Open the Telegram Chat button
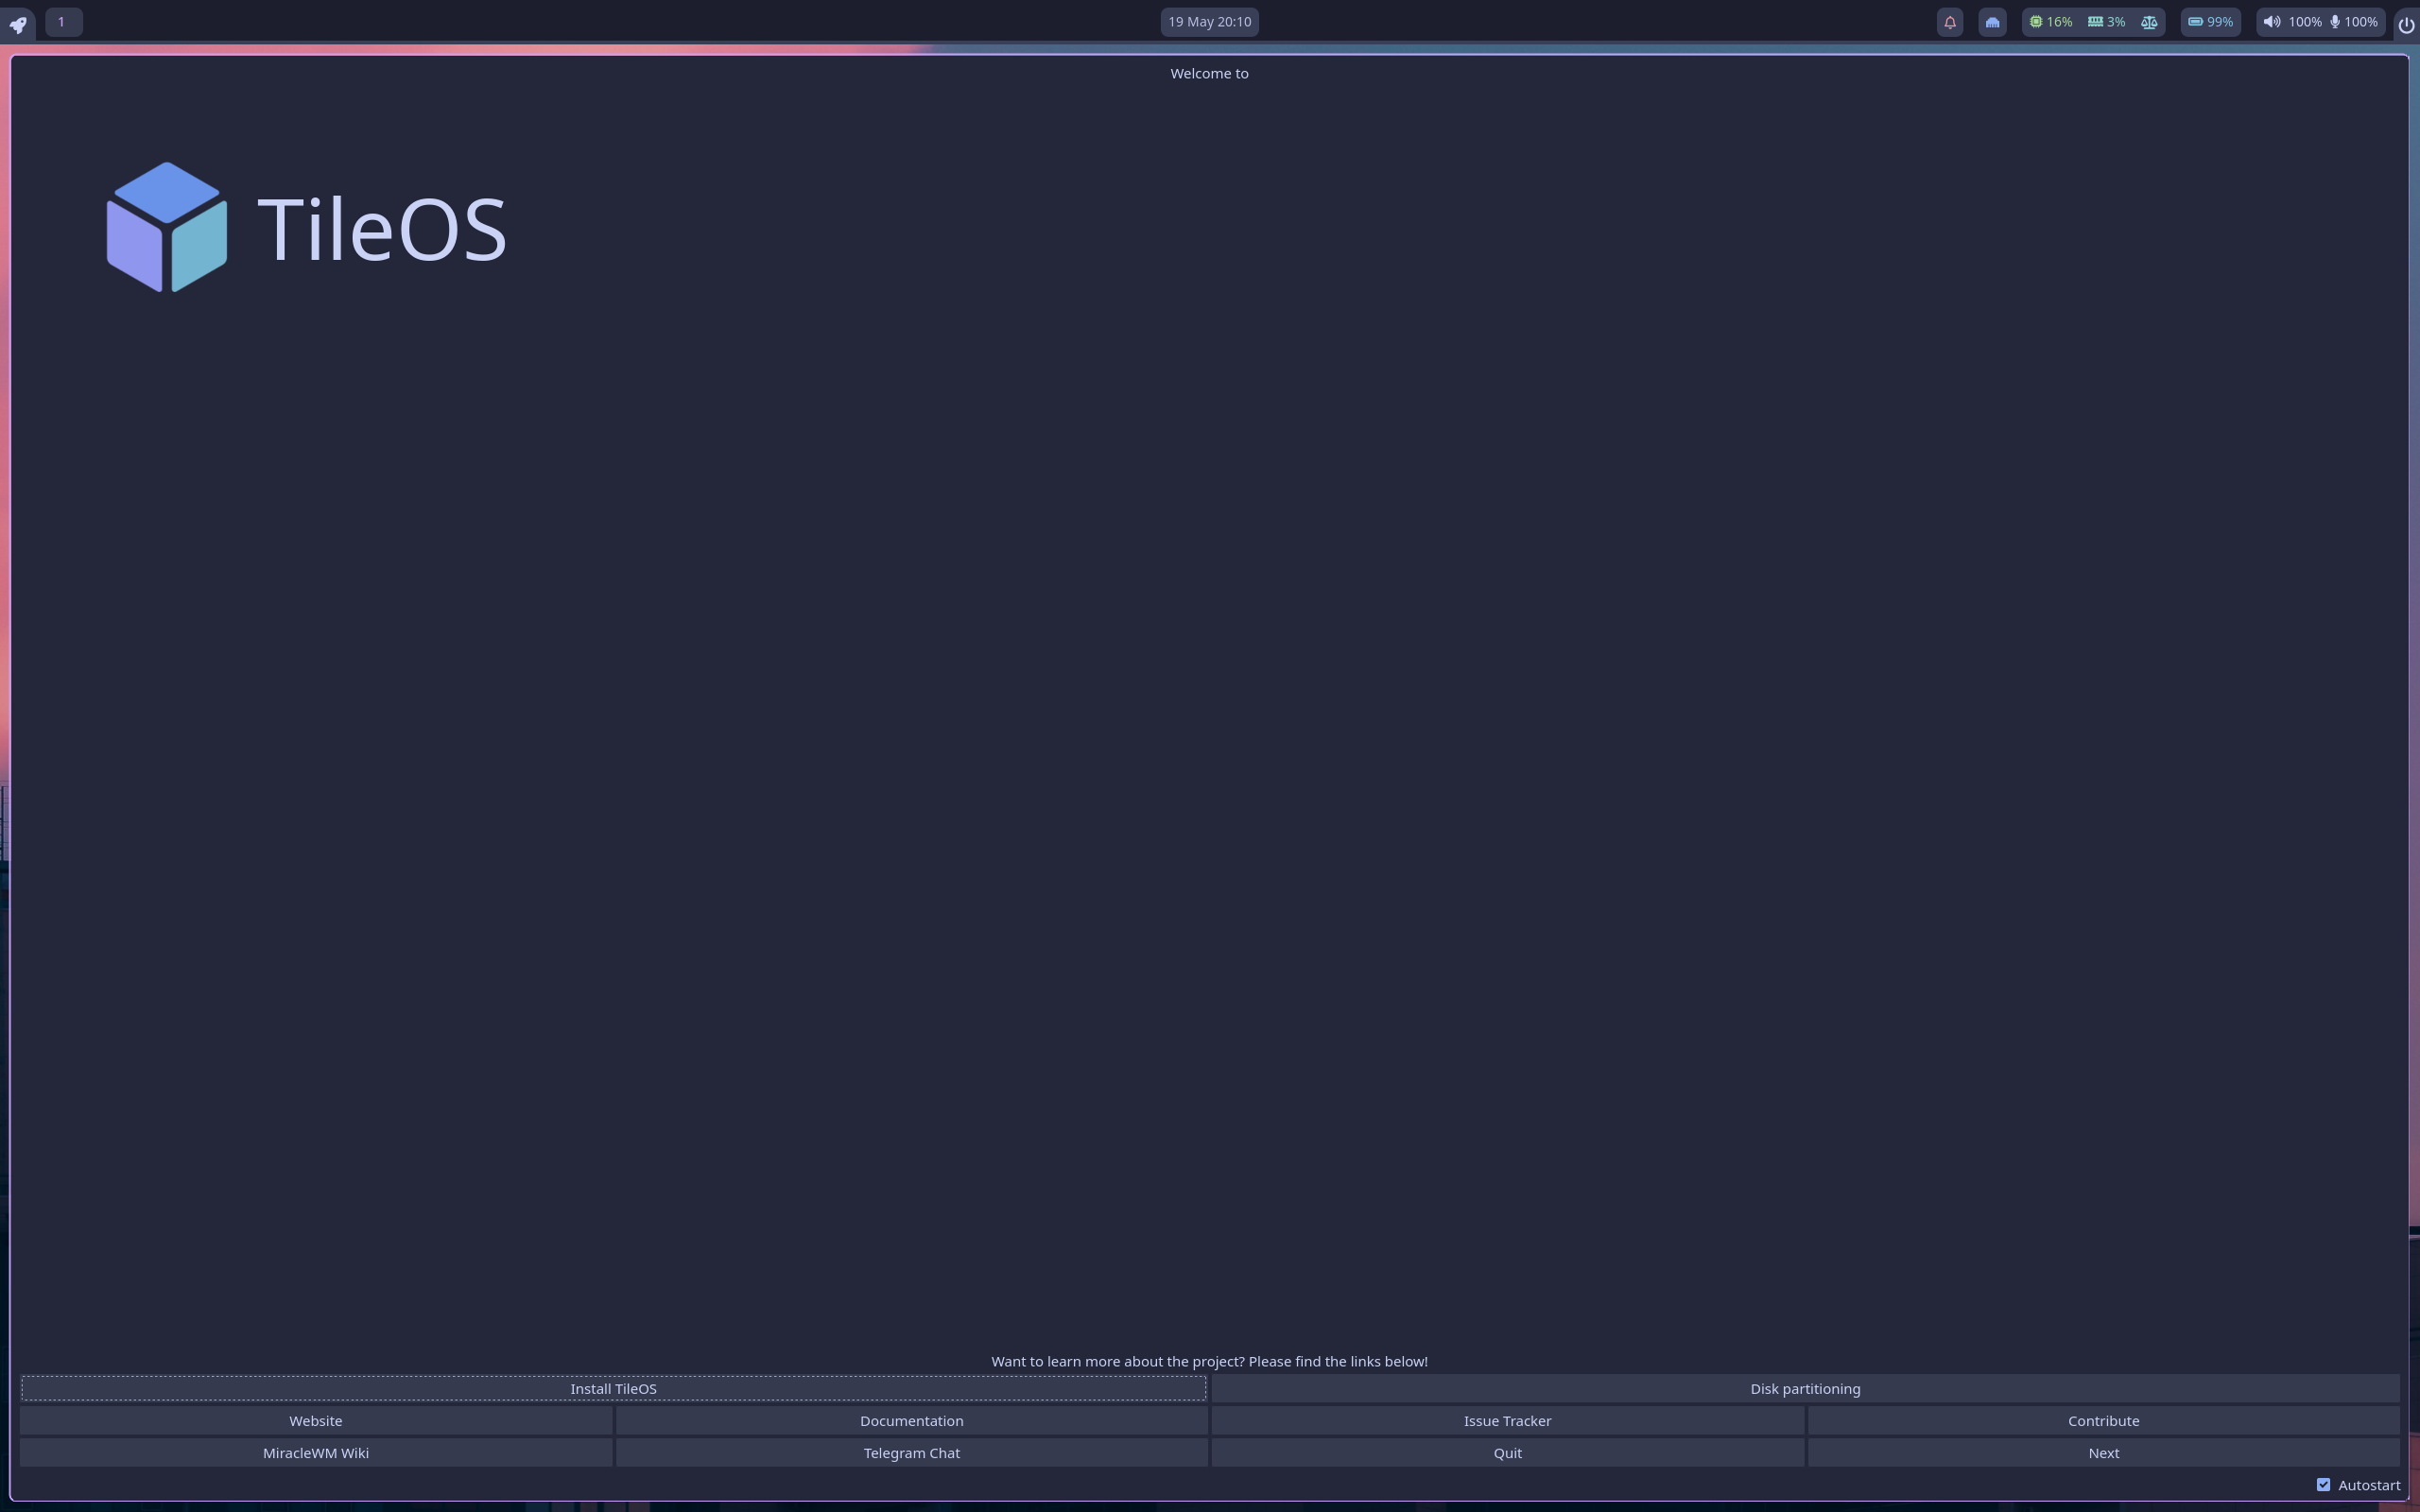The height and width of the screenshot is (1512, 2420). tap(911, 1452)
